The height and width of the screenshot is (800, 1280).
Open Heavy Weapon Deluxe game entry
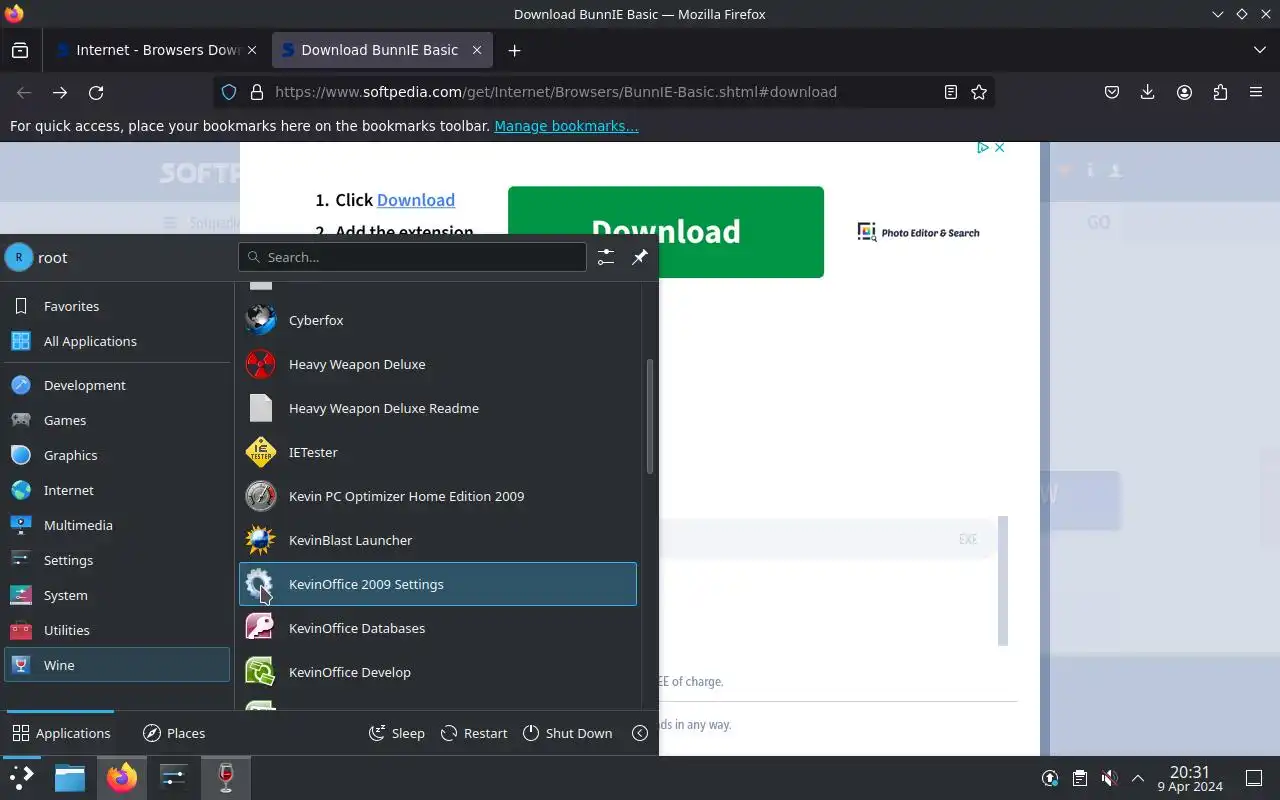437,364
